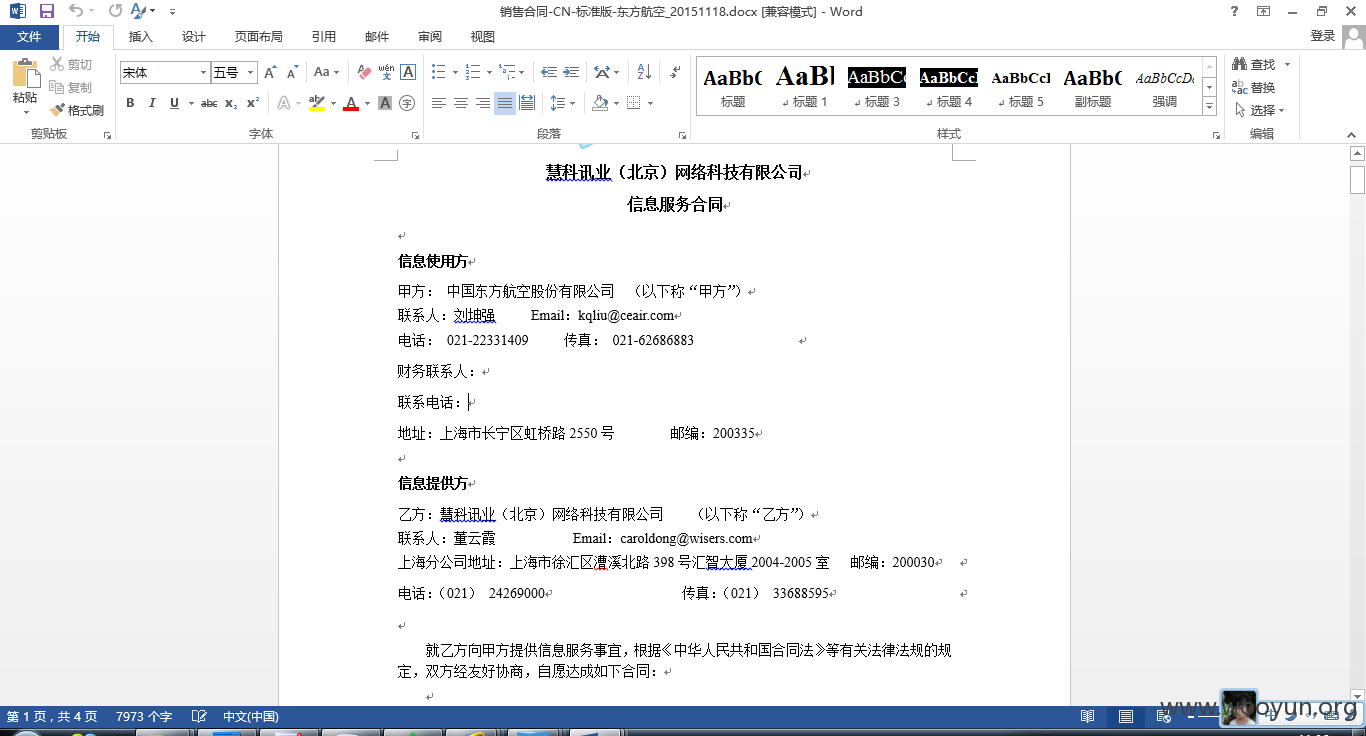Open the font name box showing 宋体
1366x736 pixels.
point(164,72)
